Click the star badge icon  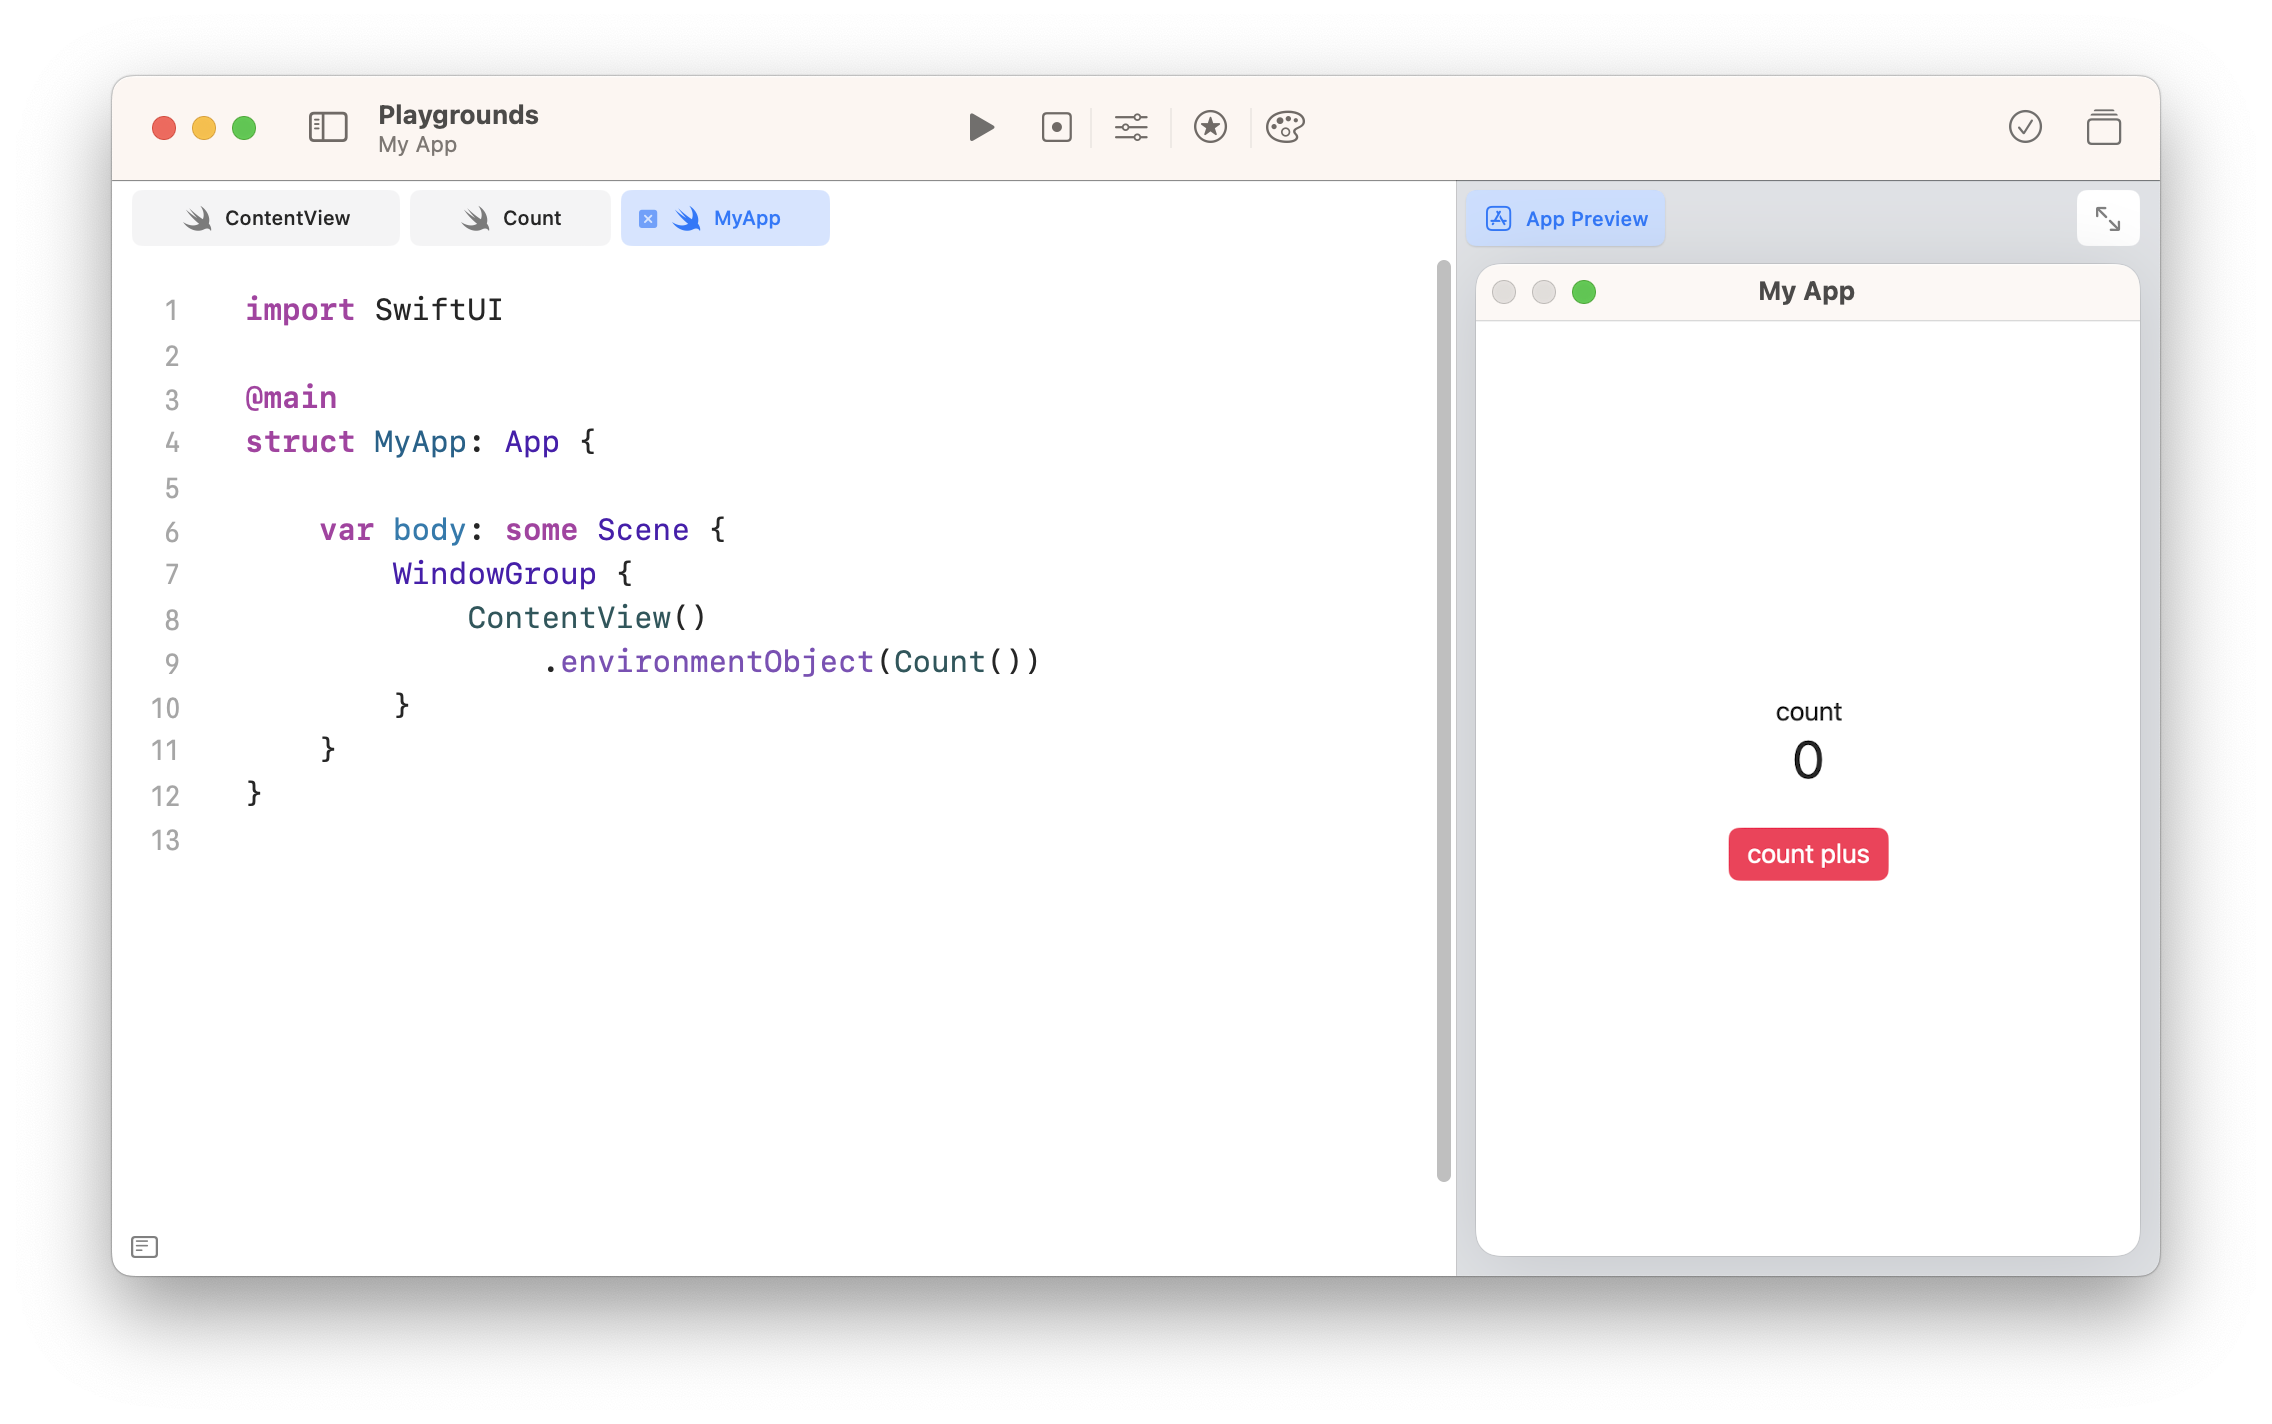coord(1210,127)
